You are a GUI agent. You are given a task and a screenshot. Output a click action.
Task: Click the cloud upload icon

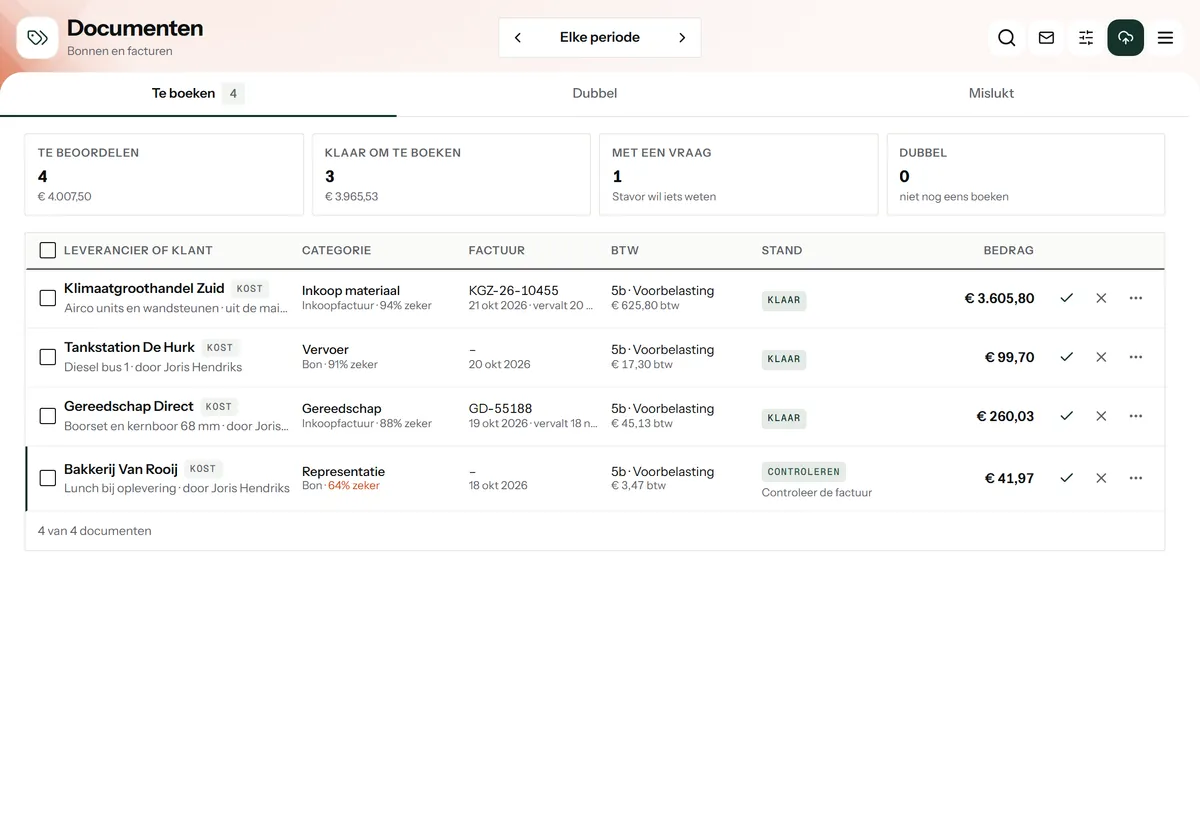(x=1126, y=38)
